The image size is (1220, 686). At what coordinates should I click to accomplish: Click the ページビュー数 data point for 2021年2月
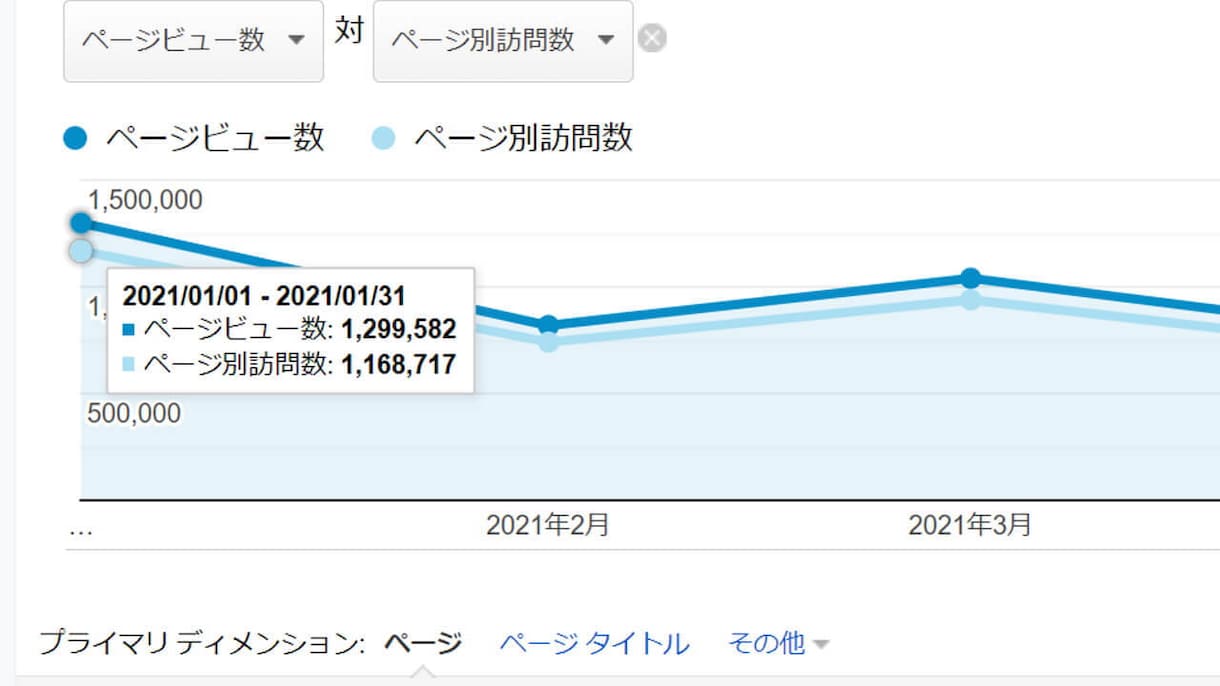tap(548, 325)
